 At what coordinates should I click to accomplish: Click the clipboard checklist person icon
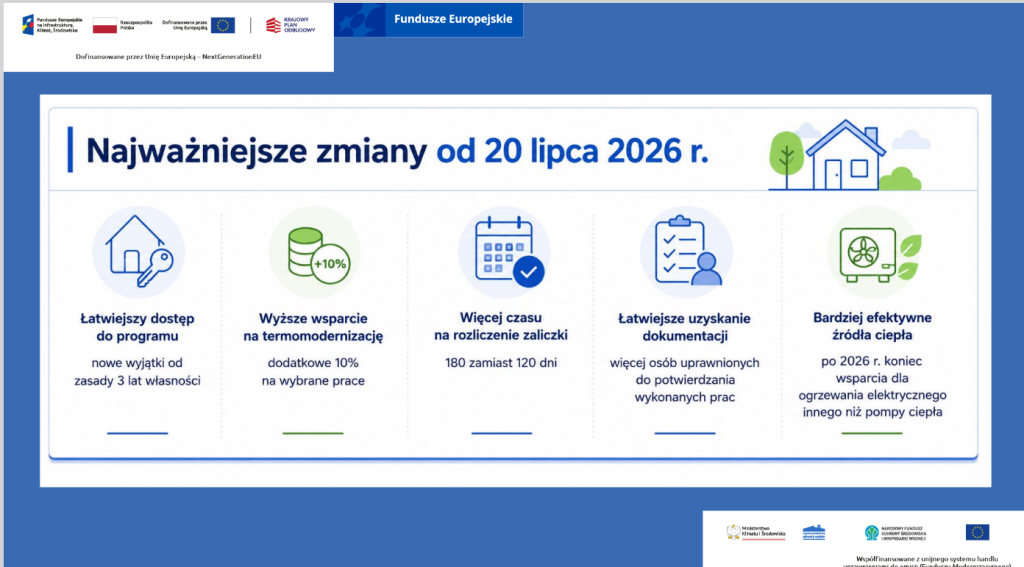coord(686,252)
